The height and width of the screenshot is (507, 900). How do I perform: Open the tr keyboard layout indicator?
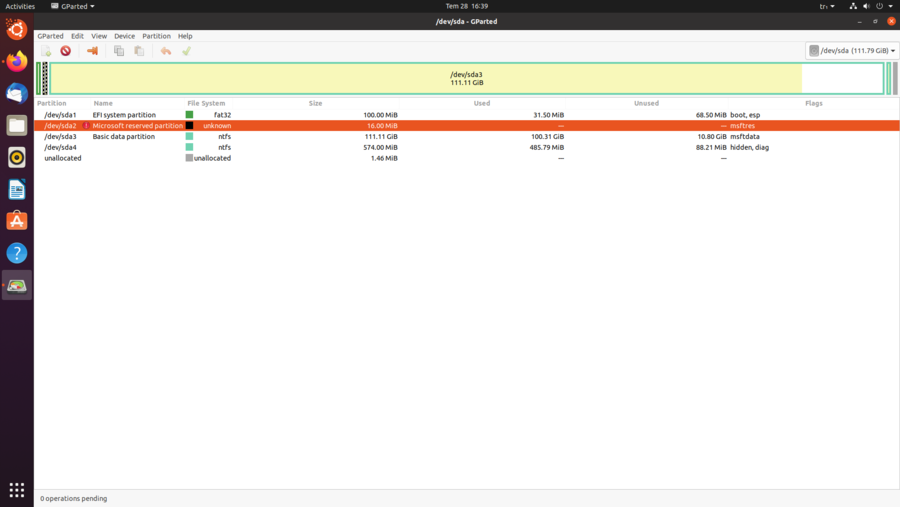(x=827, y=6)
